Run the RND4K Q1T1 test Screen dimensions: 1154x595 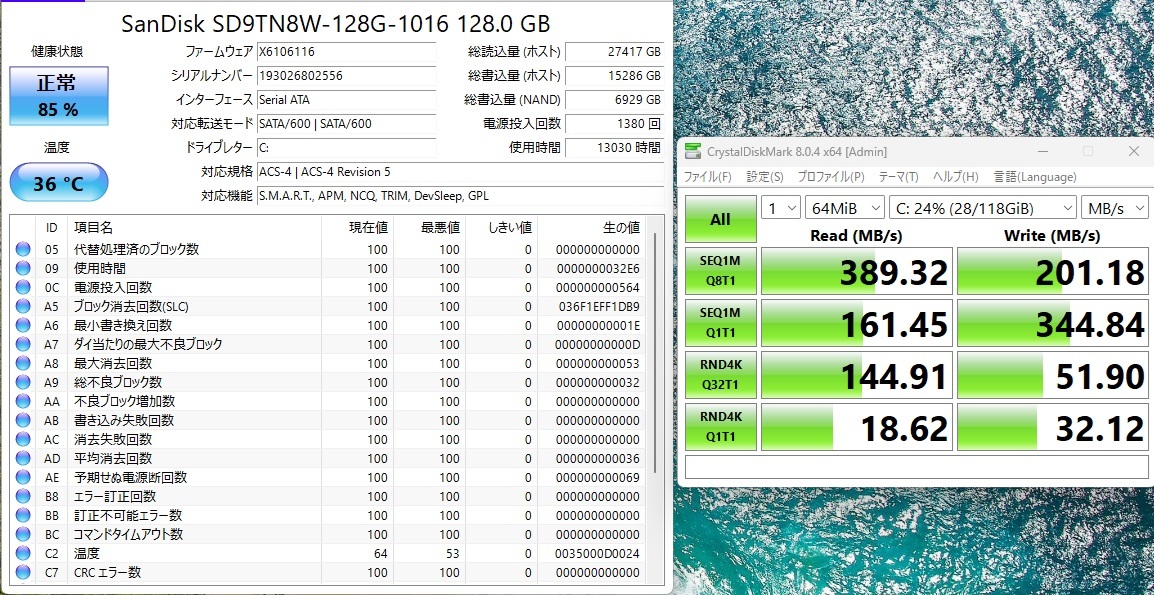721,427
